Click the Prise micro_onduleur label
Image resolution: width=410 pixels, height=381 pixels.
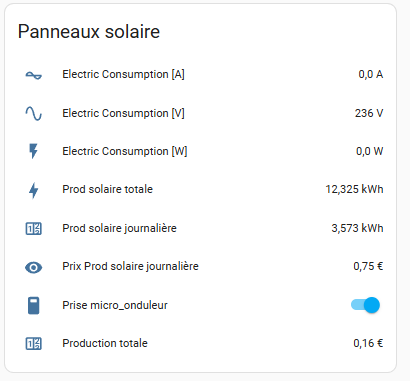[115, 305]
